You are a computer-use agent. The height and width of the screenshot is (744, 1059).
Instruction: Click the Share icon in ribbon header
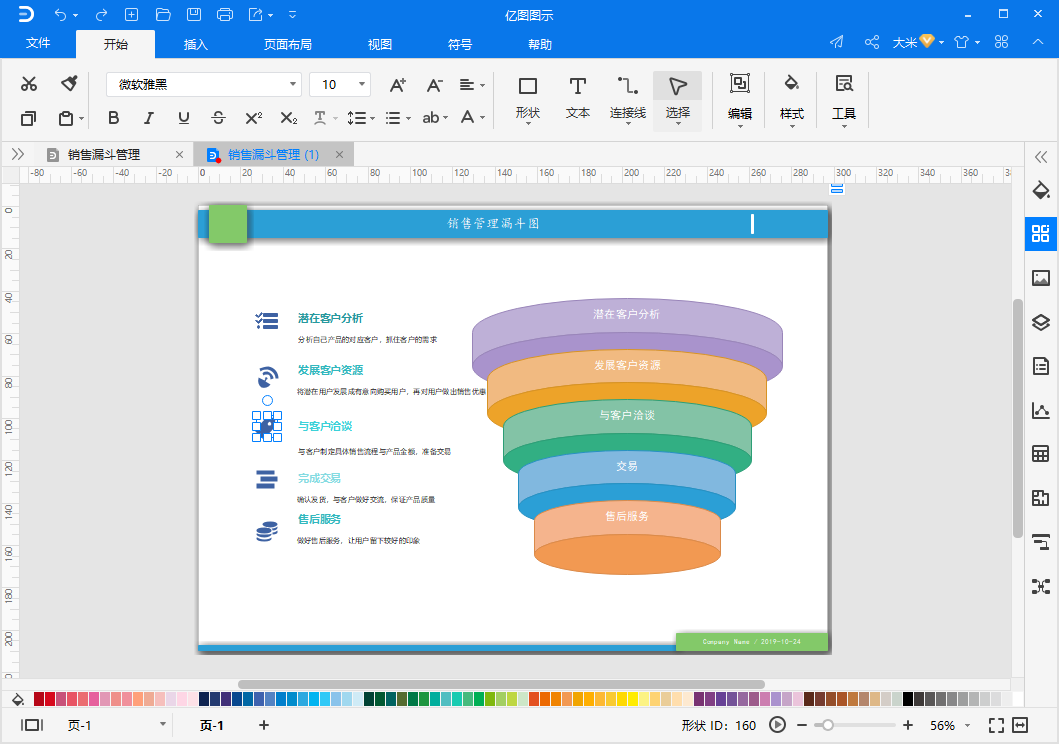click(872, 42)
